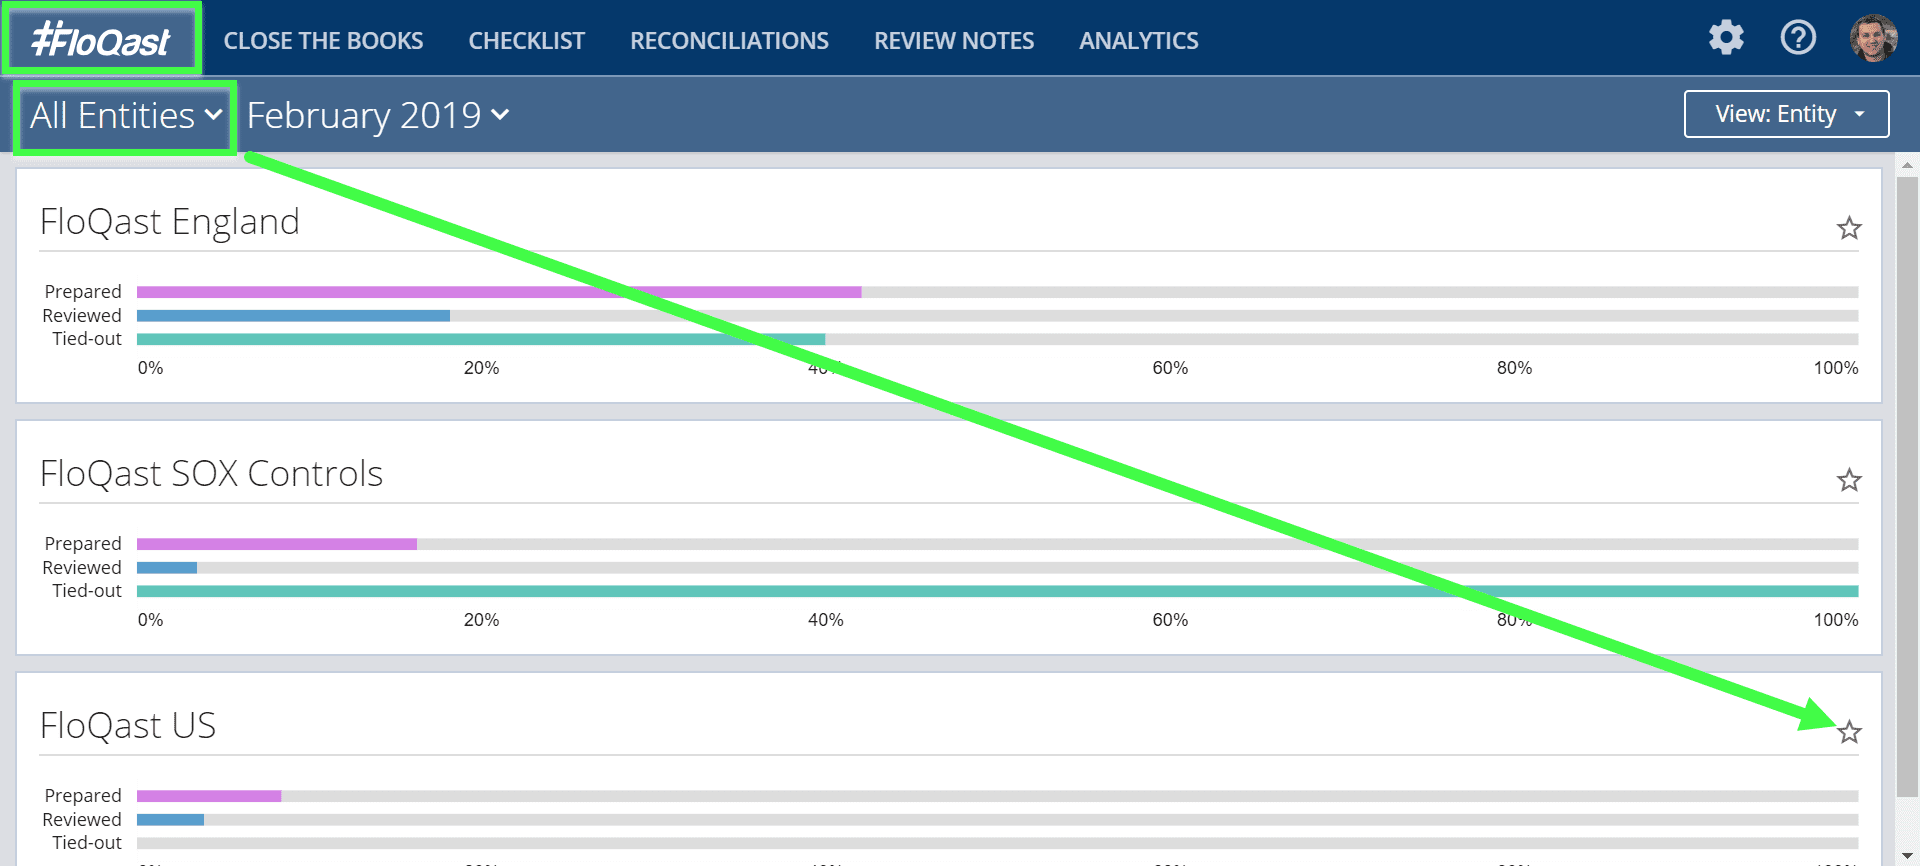Expand the View: Entity dropdown
This screenshot has width=1920, height=866.
click(1786, 114)
